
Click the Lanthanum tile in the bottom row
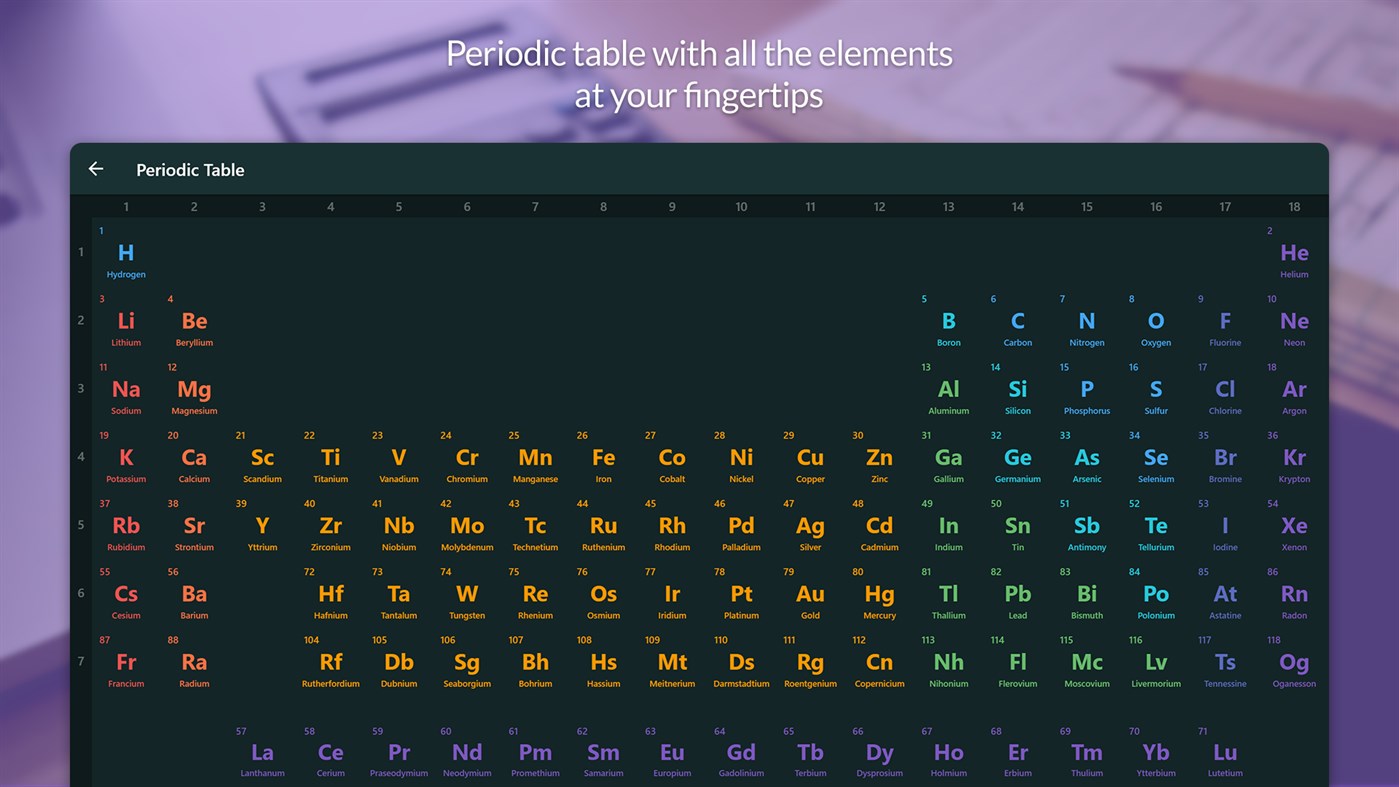(262, 753)
